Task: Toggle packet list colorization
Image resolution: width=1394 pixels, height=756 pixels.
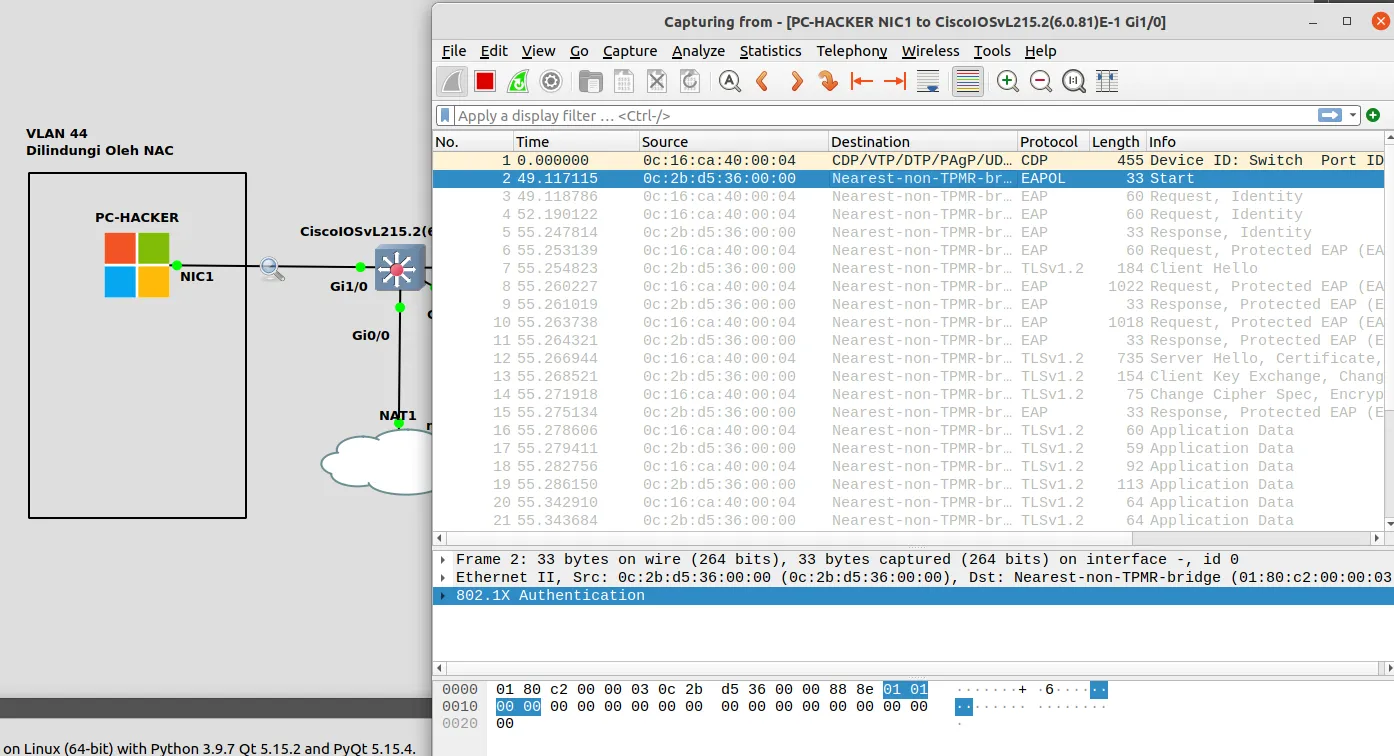Action: point(967,82)
